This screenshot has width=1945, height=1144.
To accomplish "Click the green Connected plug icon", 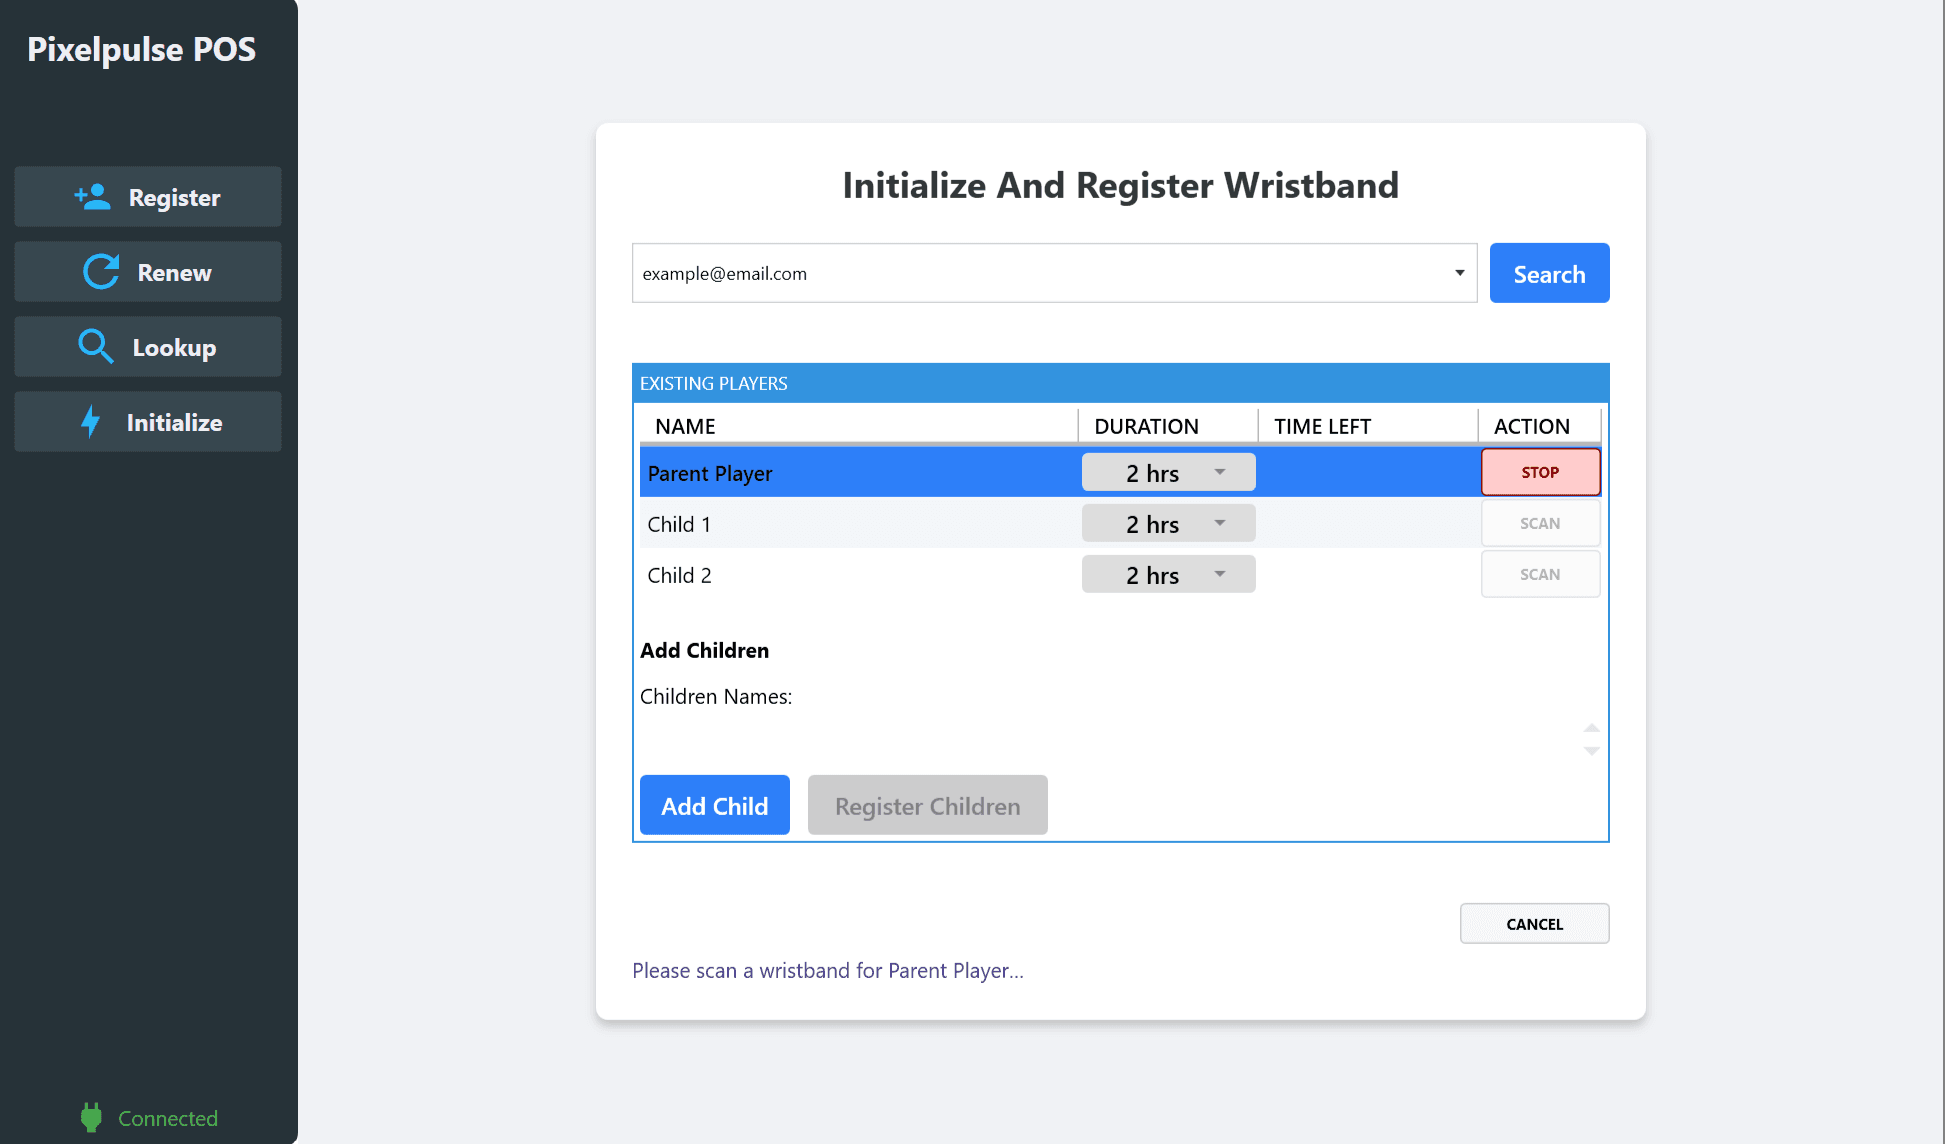I will click(x=90, y=1116).
